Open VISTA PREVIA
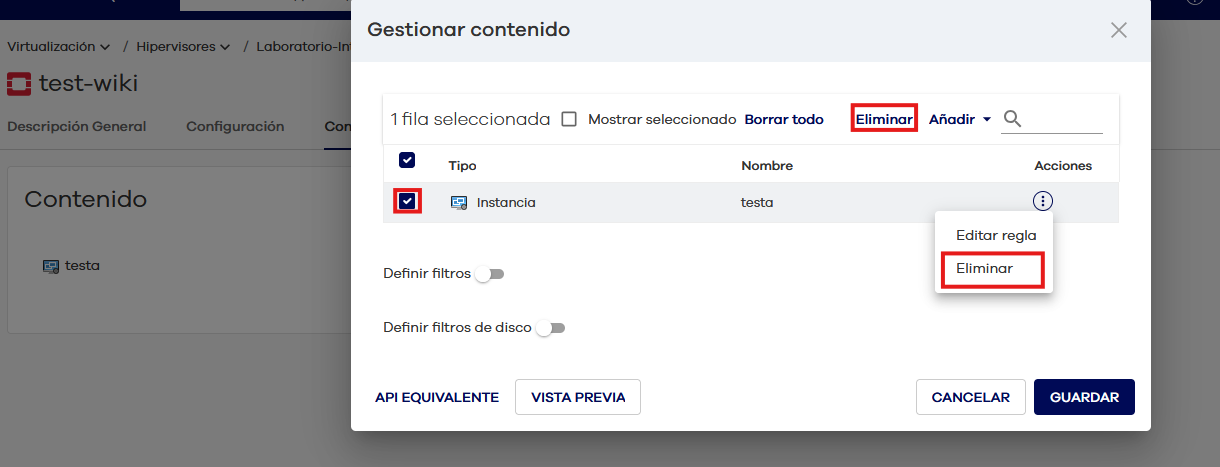1220x467 pixels. pos(578,397)
